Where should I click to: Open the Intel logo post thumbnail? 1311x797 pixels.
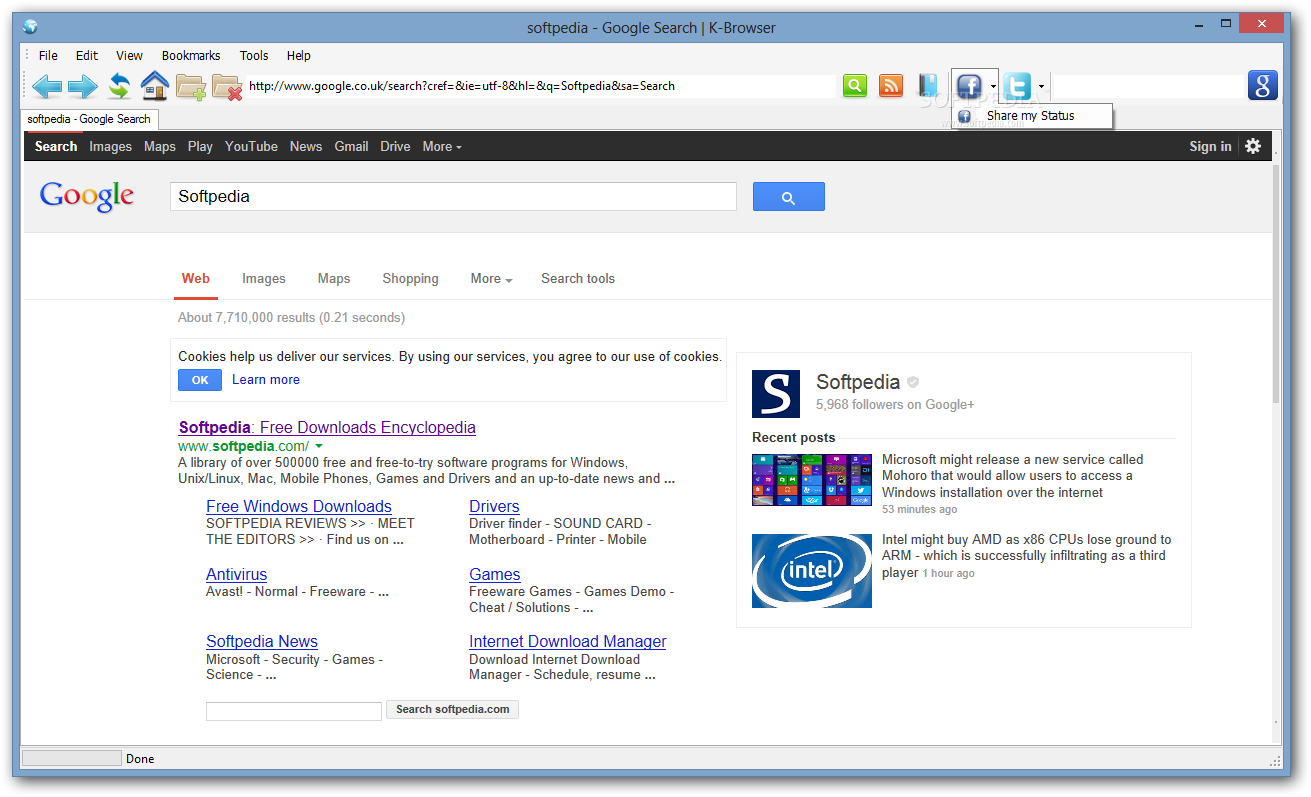812,571
